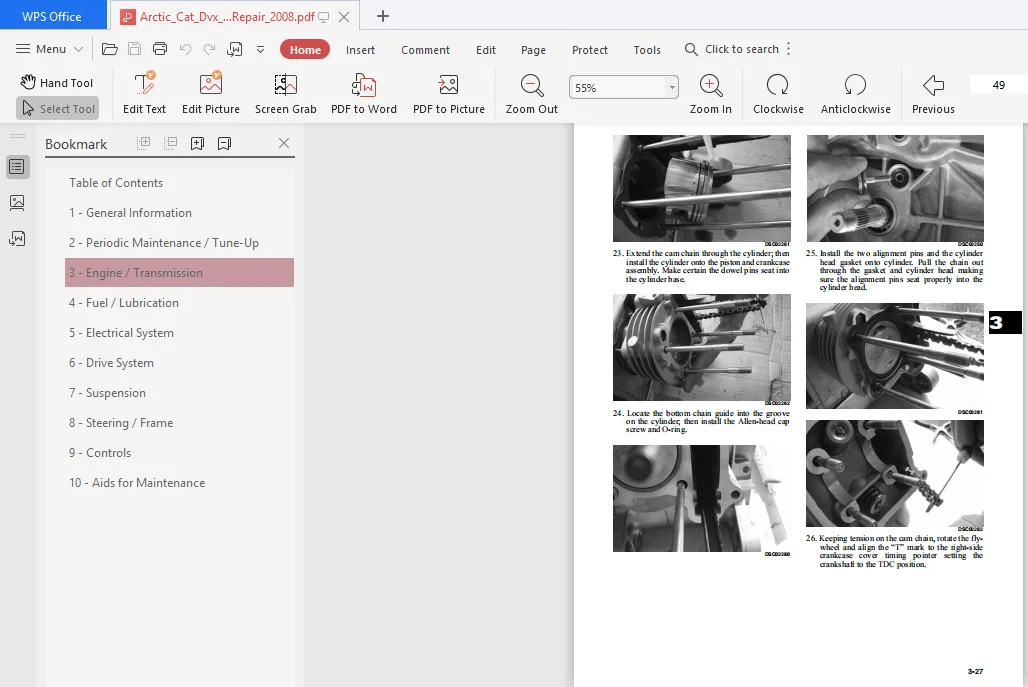Click the Screen Grab tool
The width and height of the screenshot is (1028, 687).
(x=285, y=93)
